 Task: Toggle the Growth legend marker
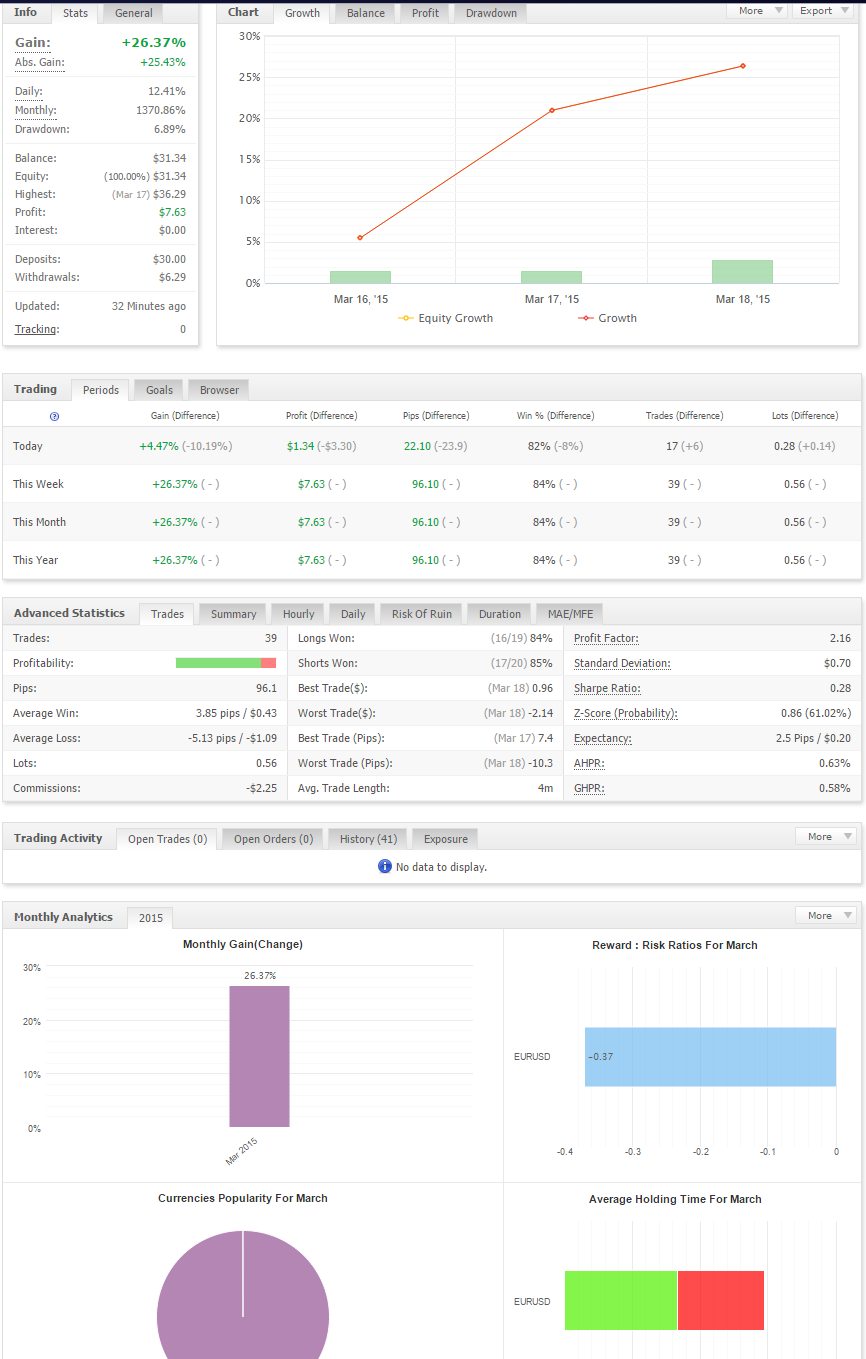point(585,318)
